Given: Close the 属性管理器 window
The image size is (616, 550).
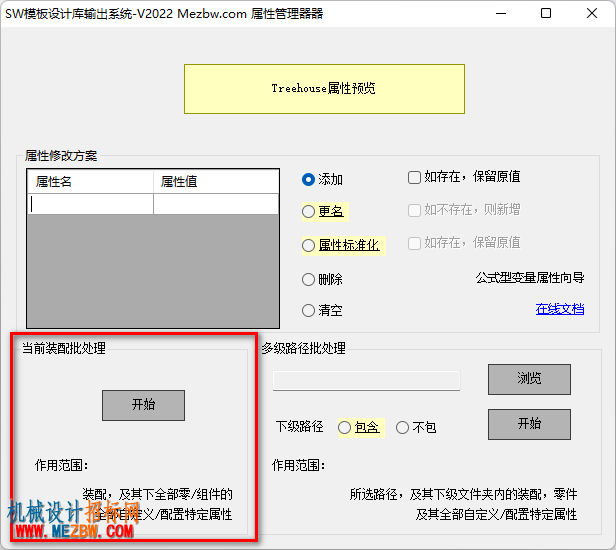Looking at the screenshot, I should (592, 13).
